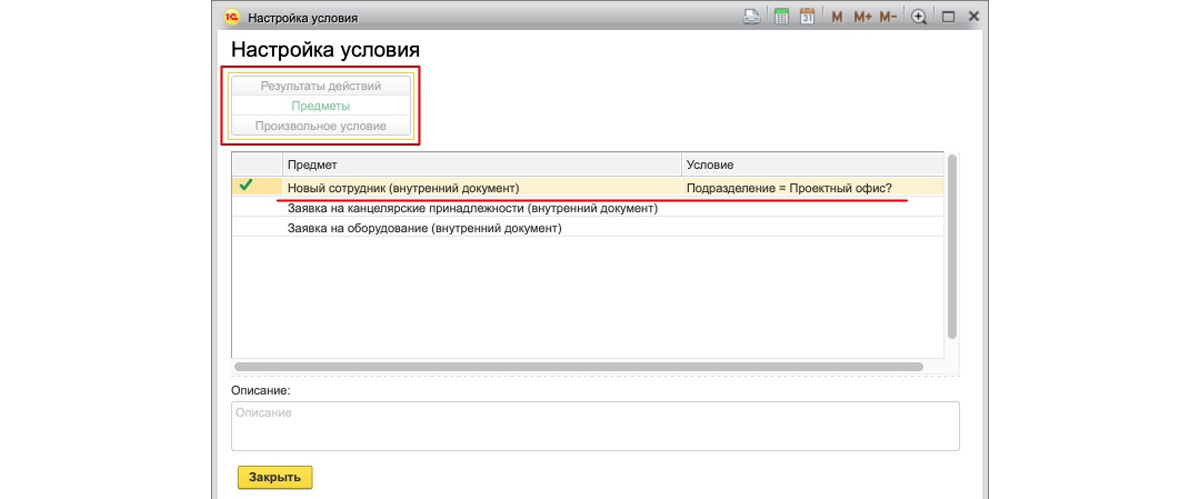Toggle green checkmark on Новый сотрудник row

coord(246,186)
